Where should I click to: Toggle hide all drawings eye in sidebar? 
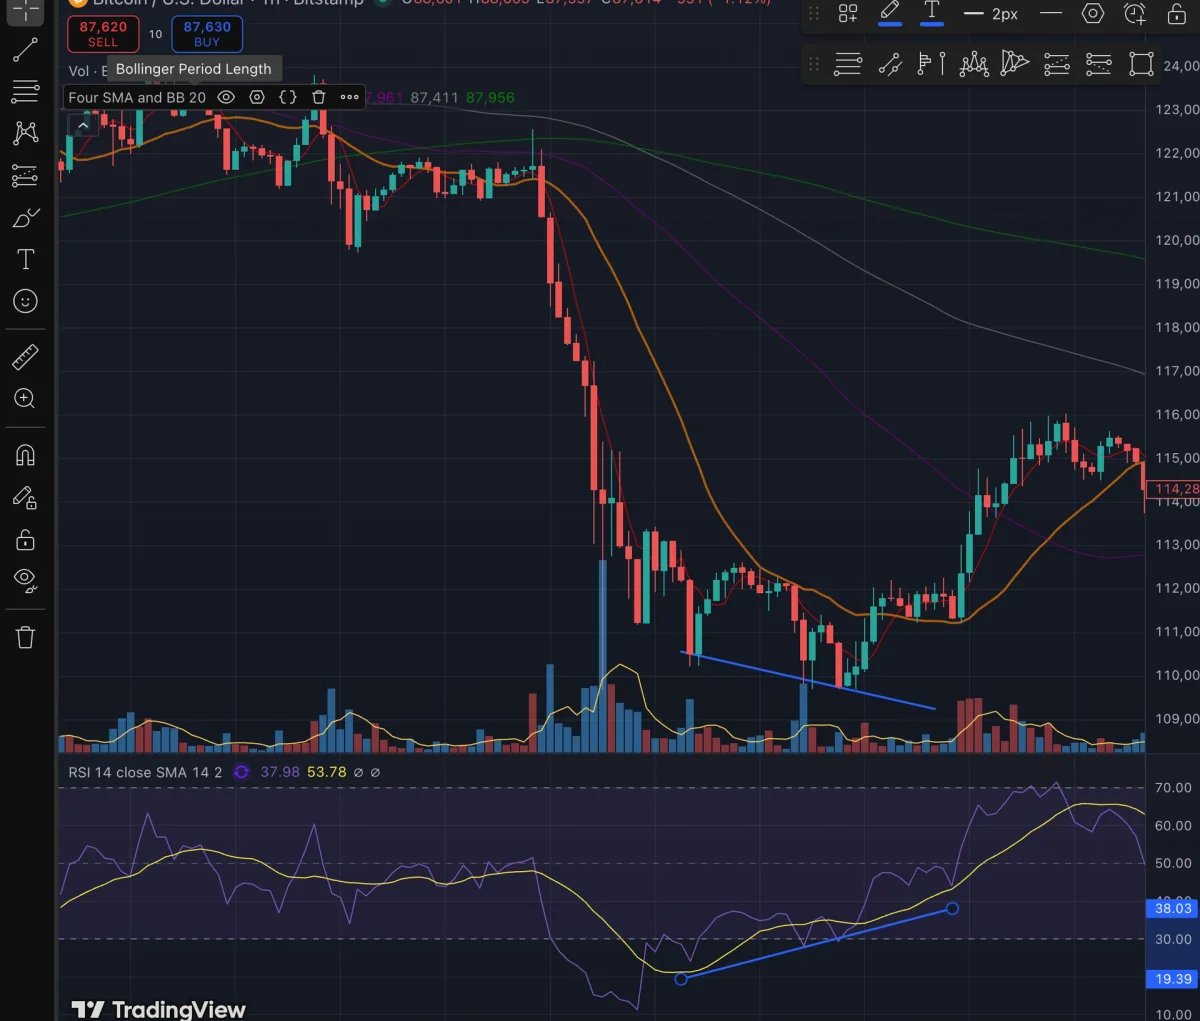tap(25, 580)
